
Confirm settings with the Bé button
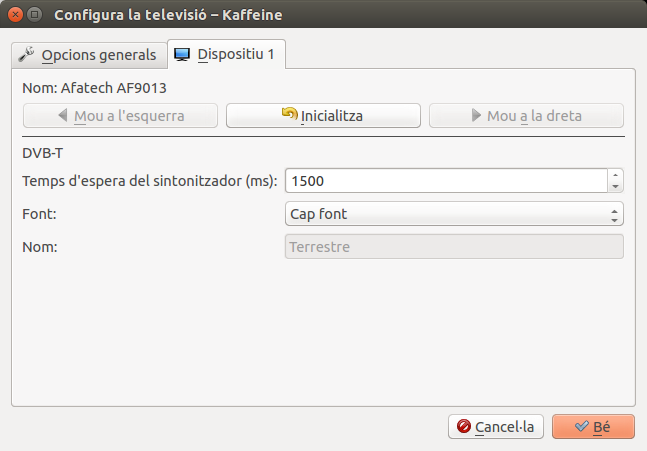[x=593, y=427]
